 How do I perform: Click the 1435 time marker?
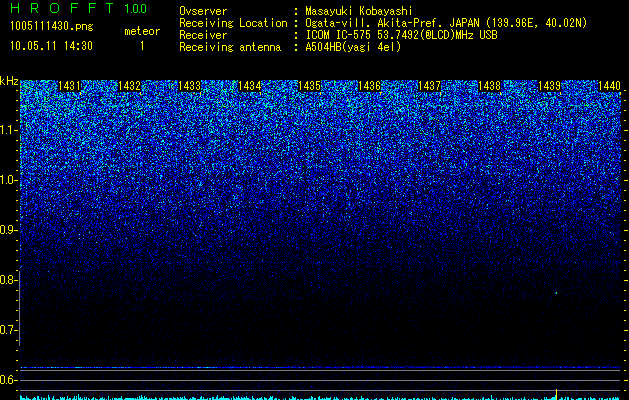tap(309, 86)
